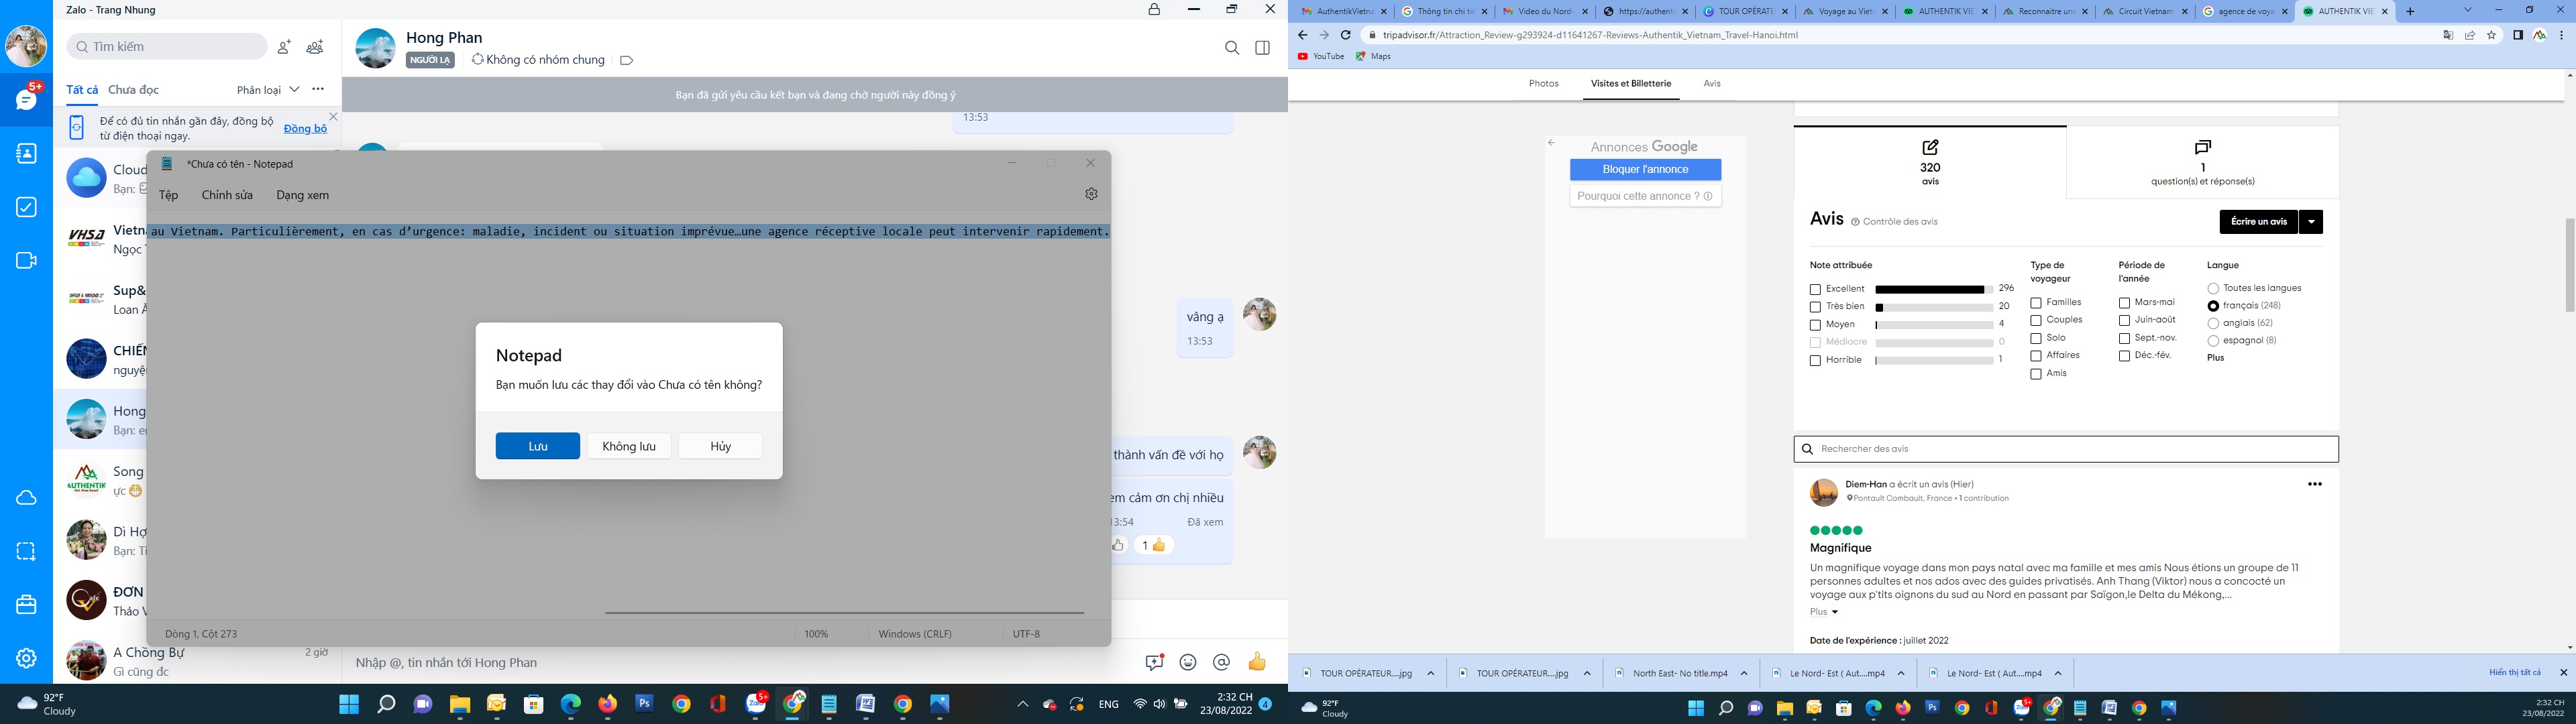Click Đồng bộ link in Zalo
2576x724 pixels.
point(305,129)
